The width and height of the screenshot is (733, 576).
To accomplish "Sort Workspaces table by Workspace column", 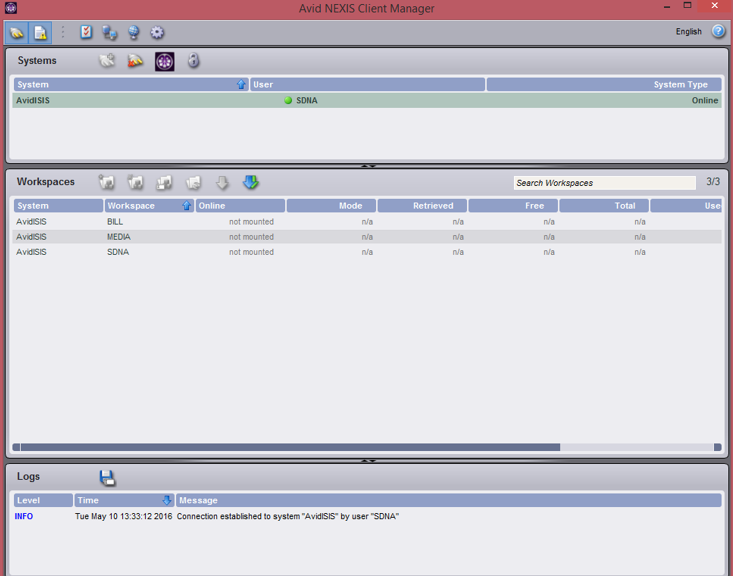I will pos(149,206).
